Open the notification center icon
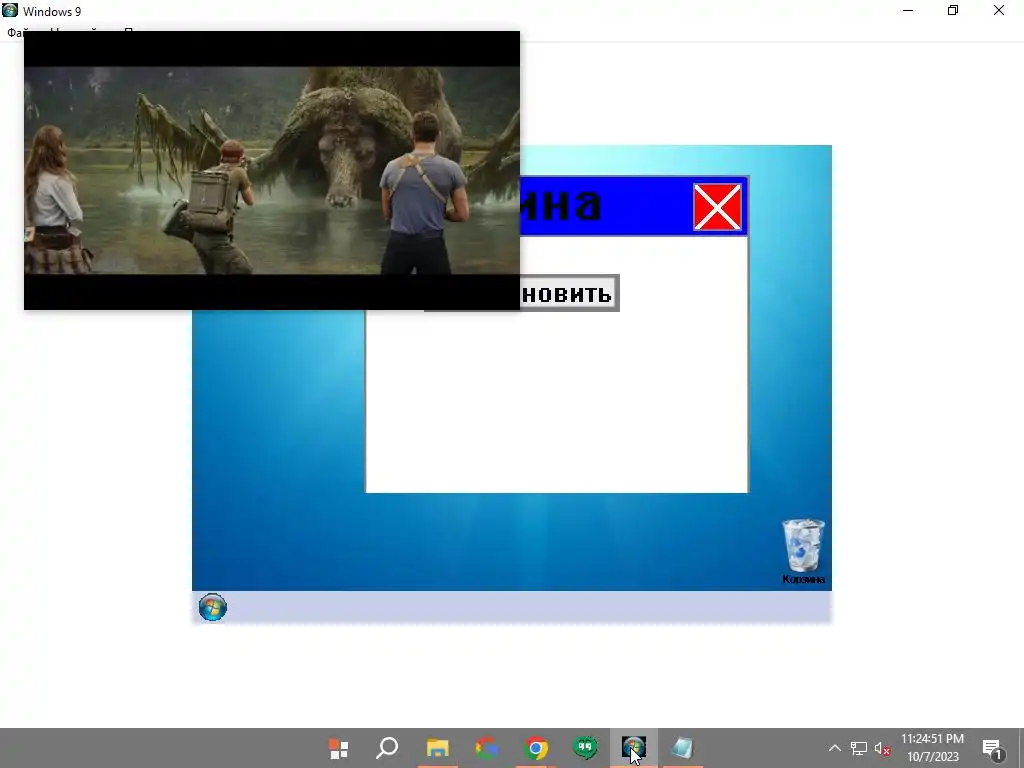This screenshot has height=768, width=1024. pyautogui.click(x=992, y=749)
